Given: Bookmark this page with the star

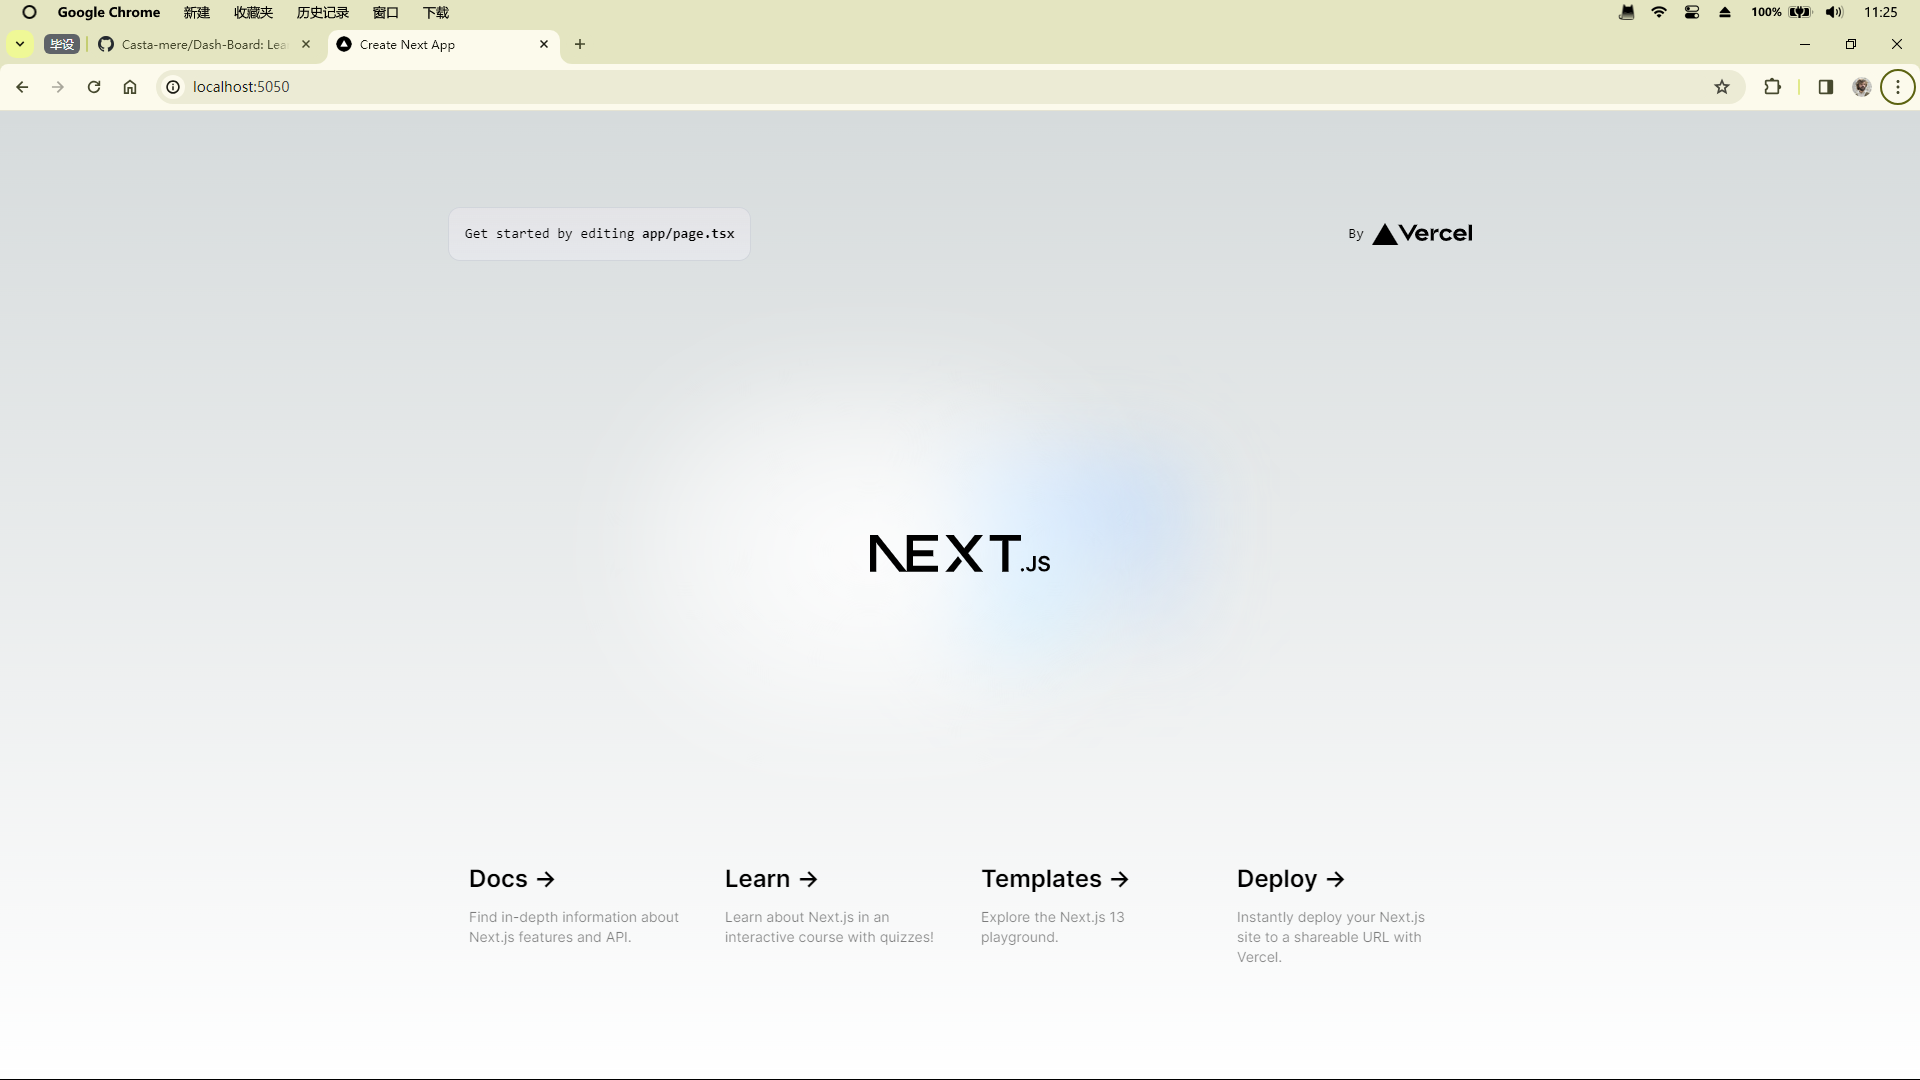Looking at the screenshot, I should [1722, 87].
